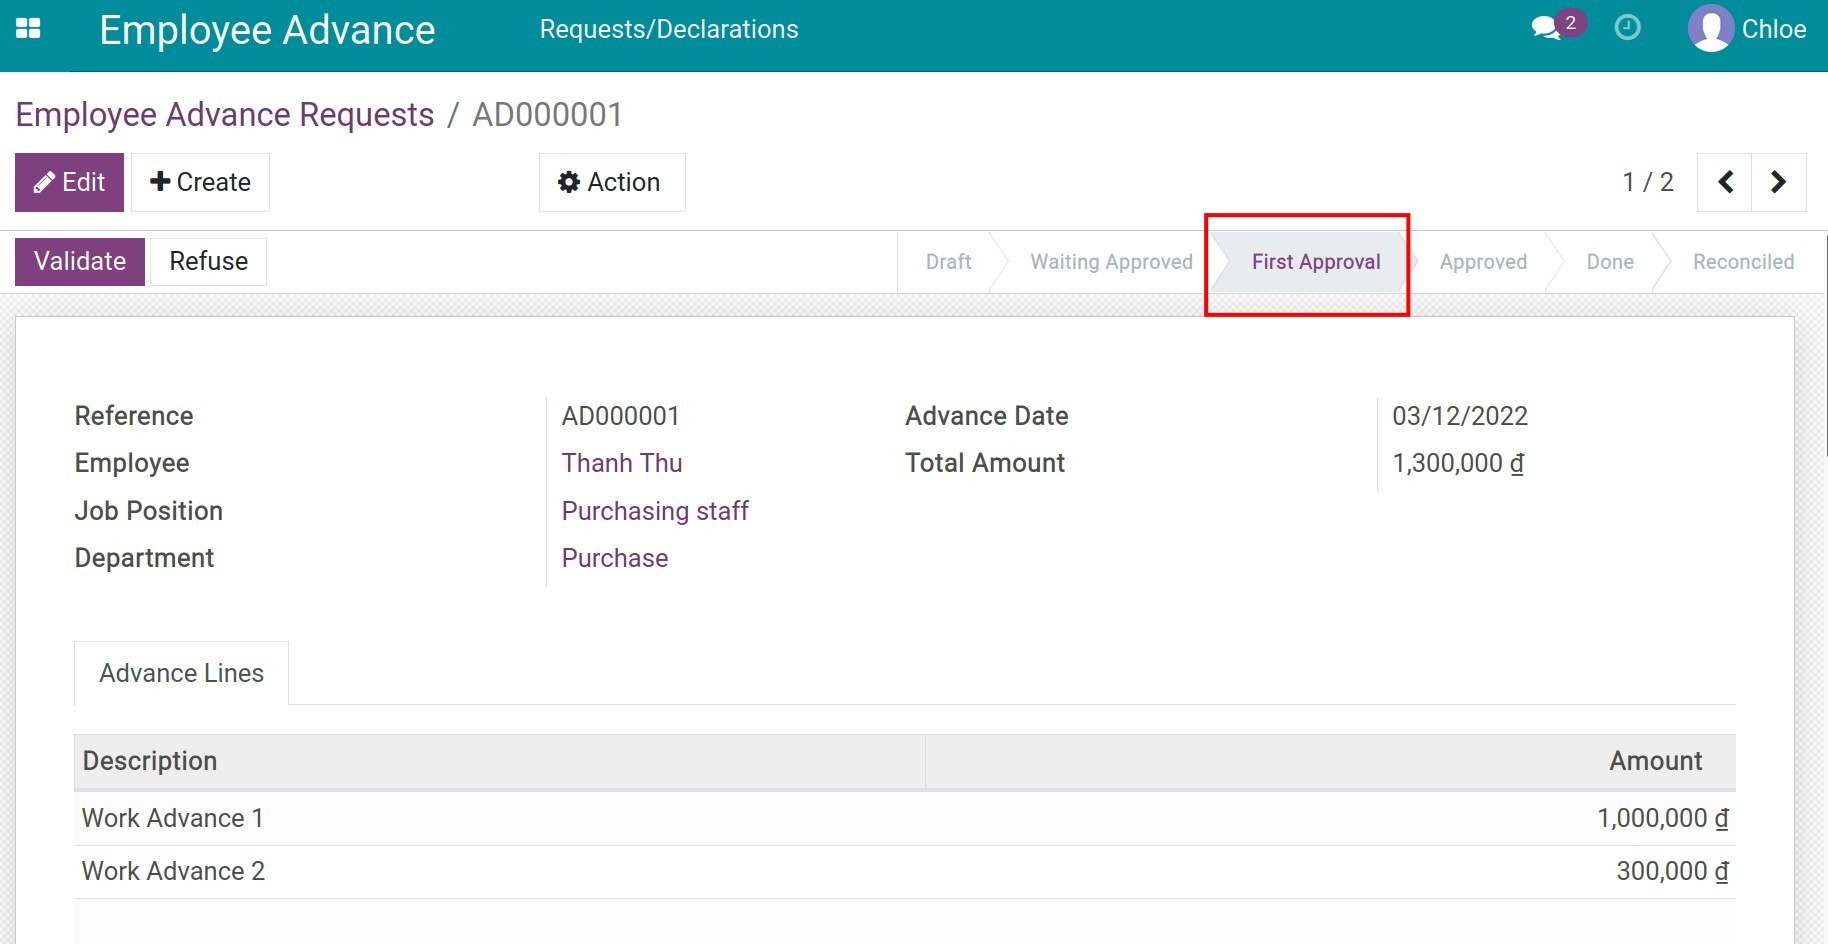This screenshot has height=944, width=1828.
Task: Open the Purchasing staff job link
Action: click(654, 511)
